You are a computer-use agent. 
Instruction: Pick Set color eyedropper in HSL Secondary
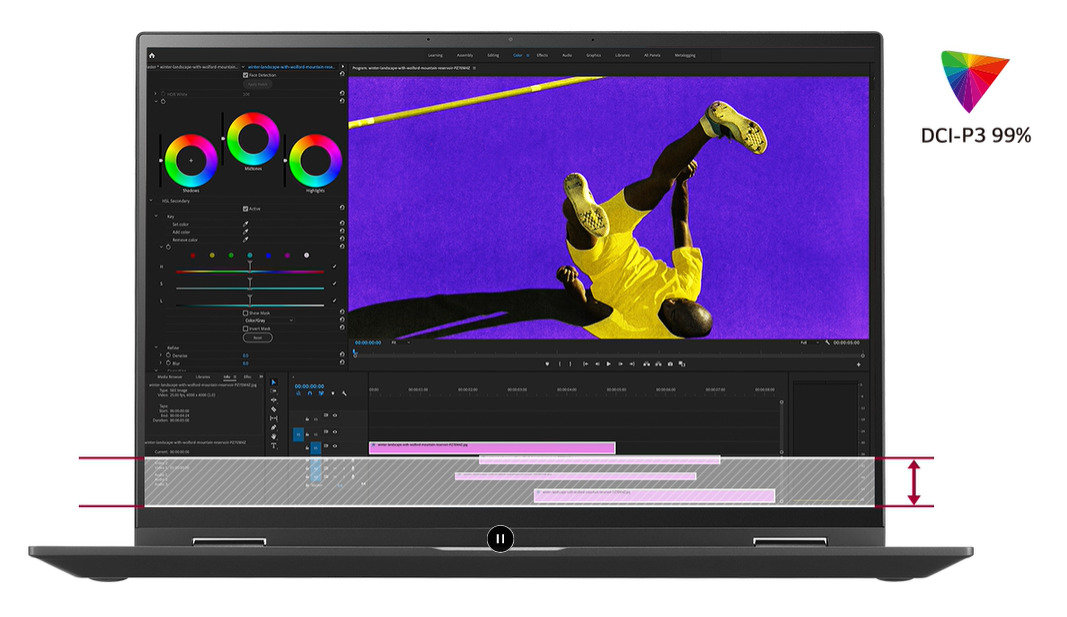(x=246, y=224)
